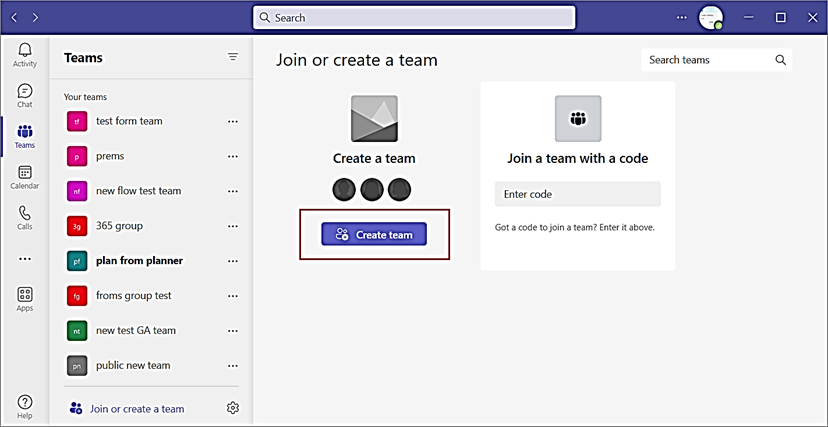The width and height of the screenshot is (828, 427).
Task: Open manage teams gear icon
Action: click(233, 408)
